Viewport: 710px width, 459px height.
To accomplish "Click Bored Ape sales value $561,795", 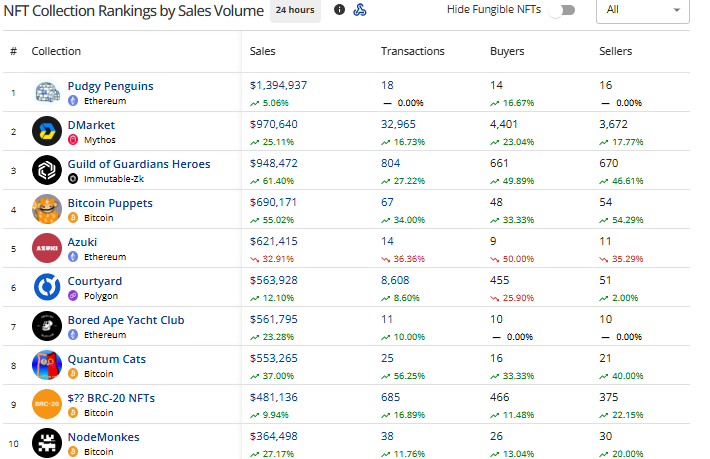I will pos(273,319).
